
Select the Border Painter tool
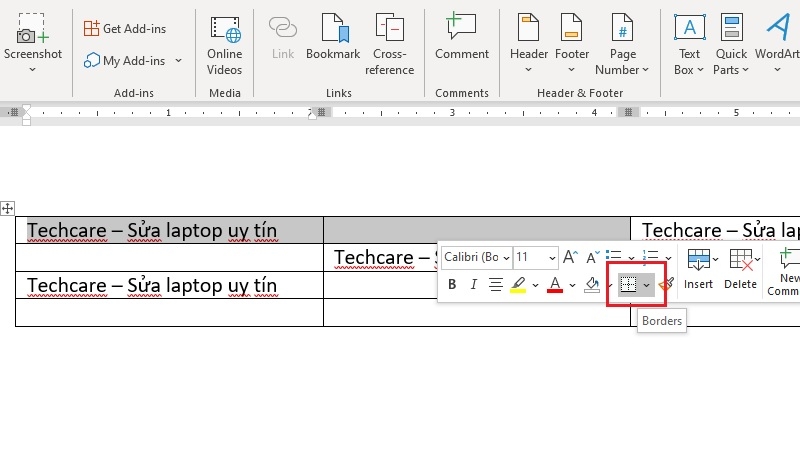click(666, 284)
